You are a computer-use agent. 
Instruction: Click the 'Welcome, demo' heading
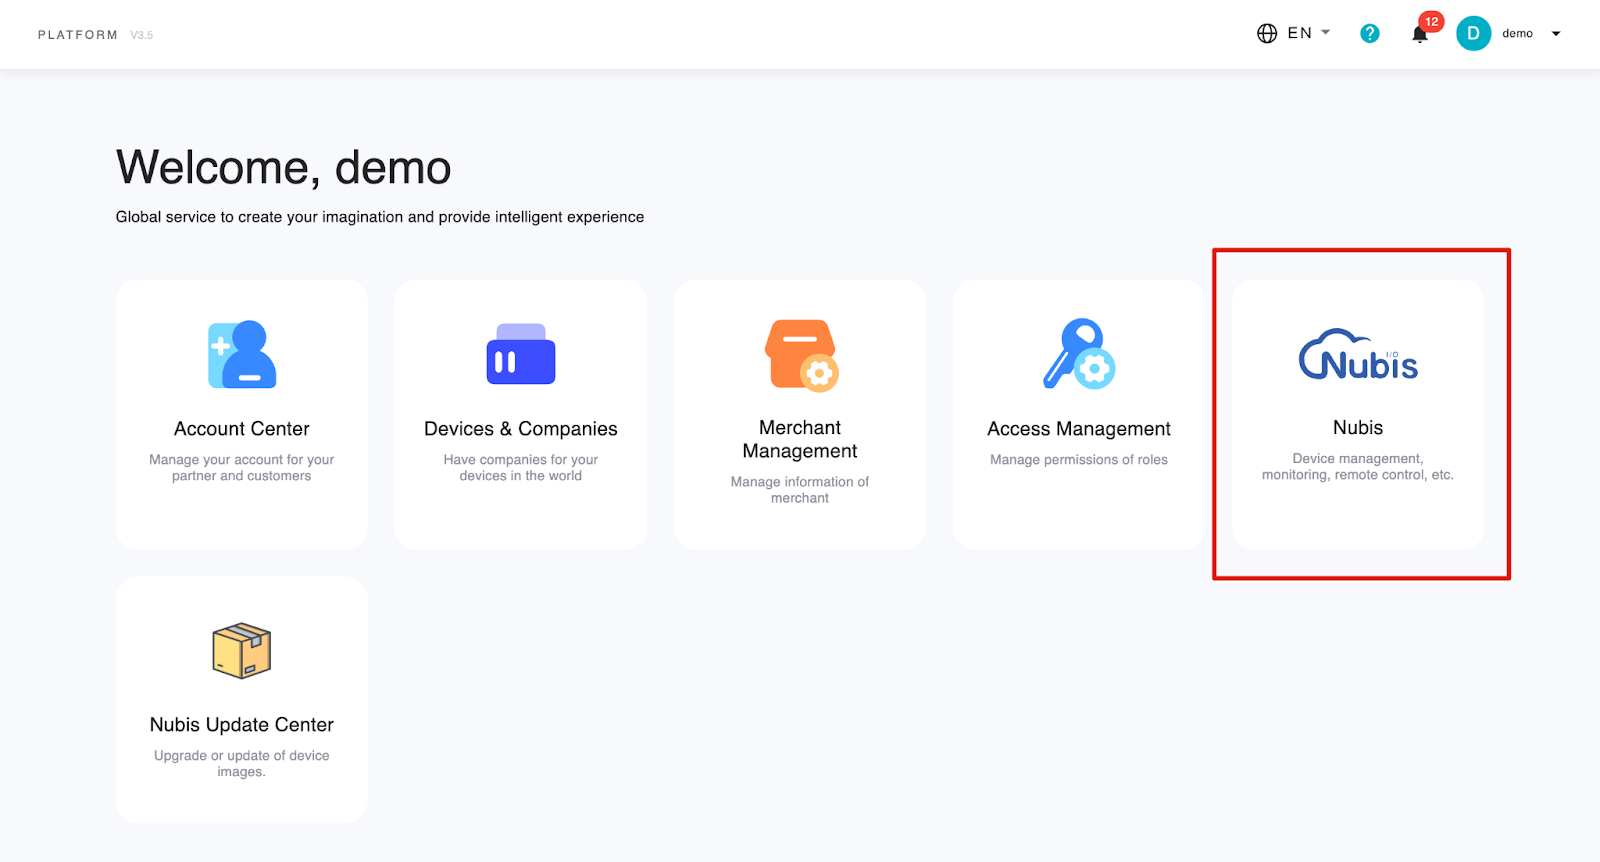pos(284,168)
